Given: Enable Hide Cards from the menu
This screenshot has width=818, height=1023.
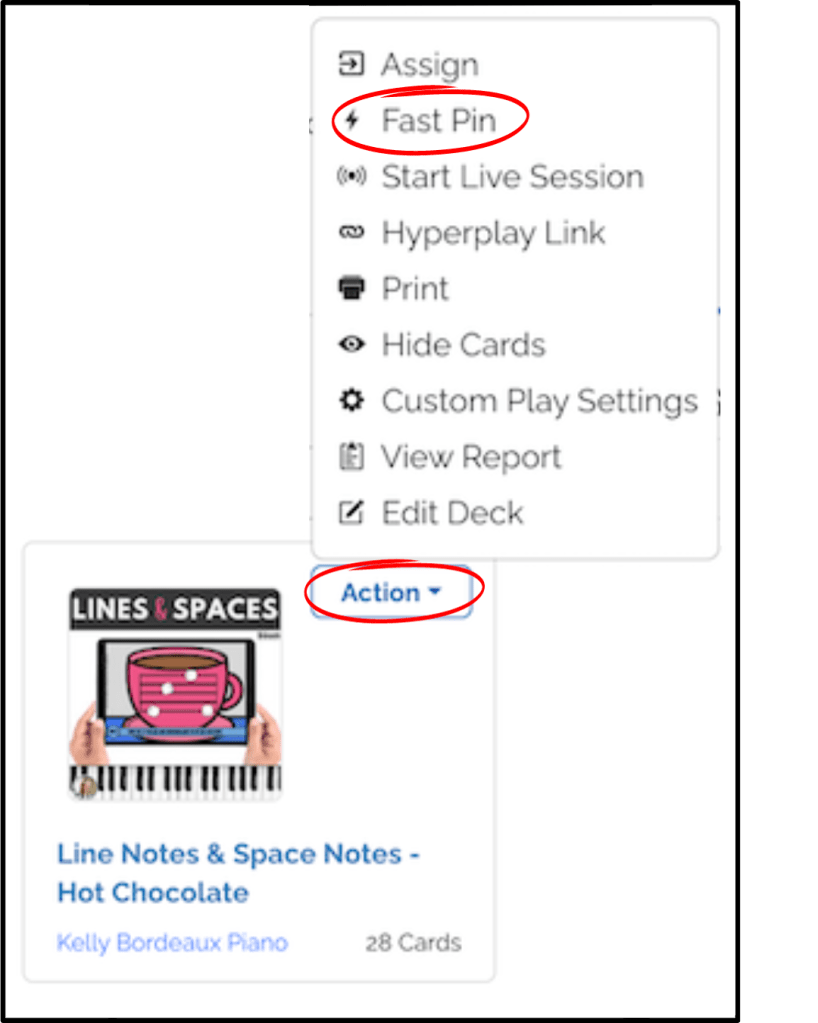Looking at the screenshot, I should 462,344.
